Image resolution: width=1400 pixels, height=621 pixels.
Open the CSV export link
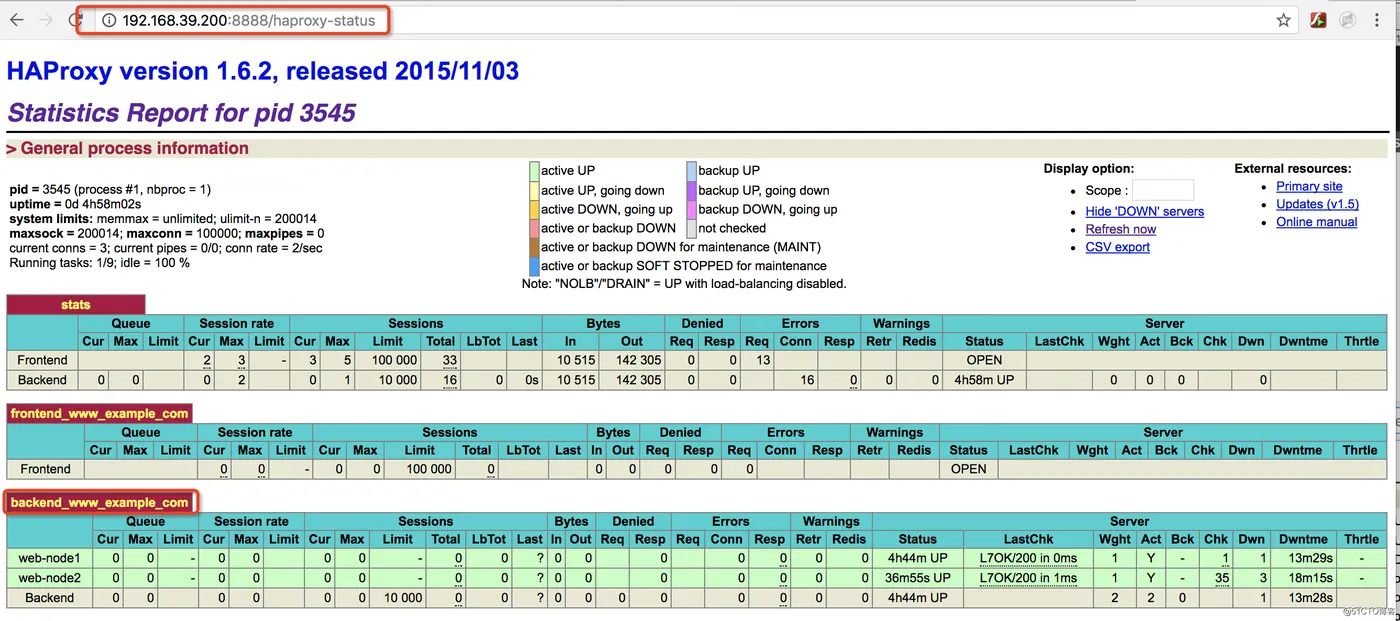[x=1117, y=247]
